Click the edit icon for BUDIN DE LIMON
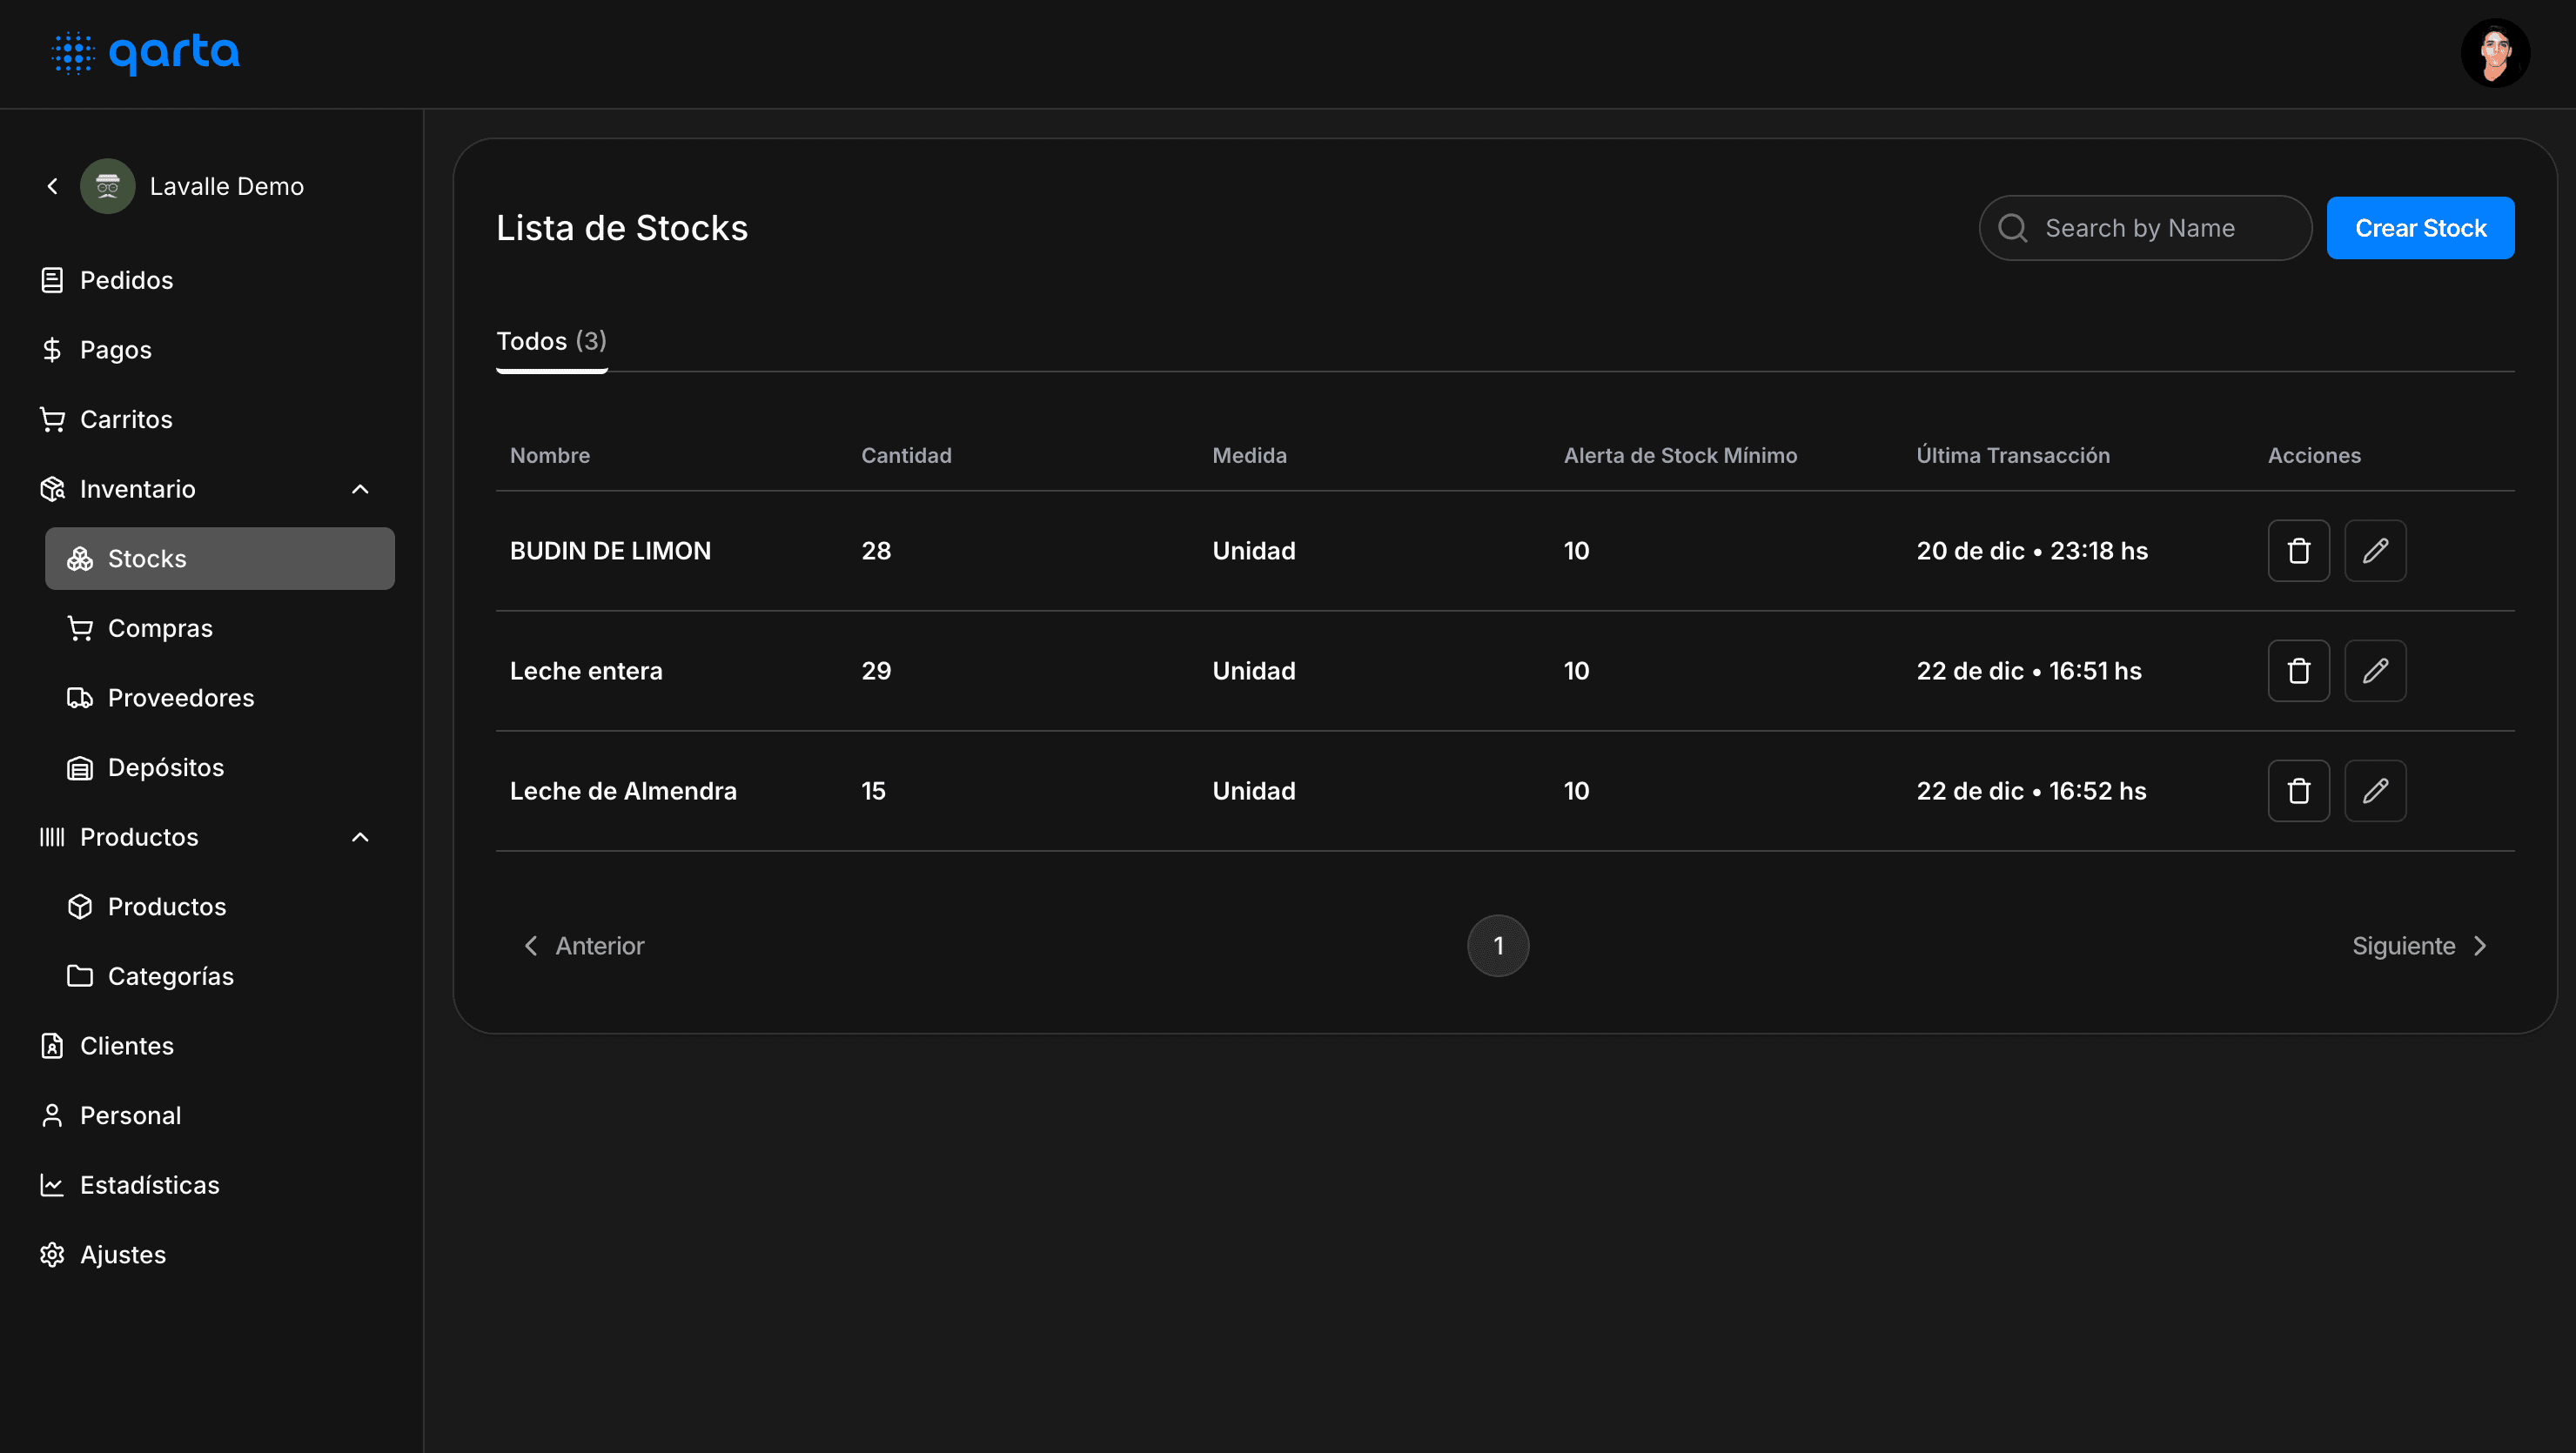 2376,551
